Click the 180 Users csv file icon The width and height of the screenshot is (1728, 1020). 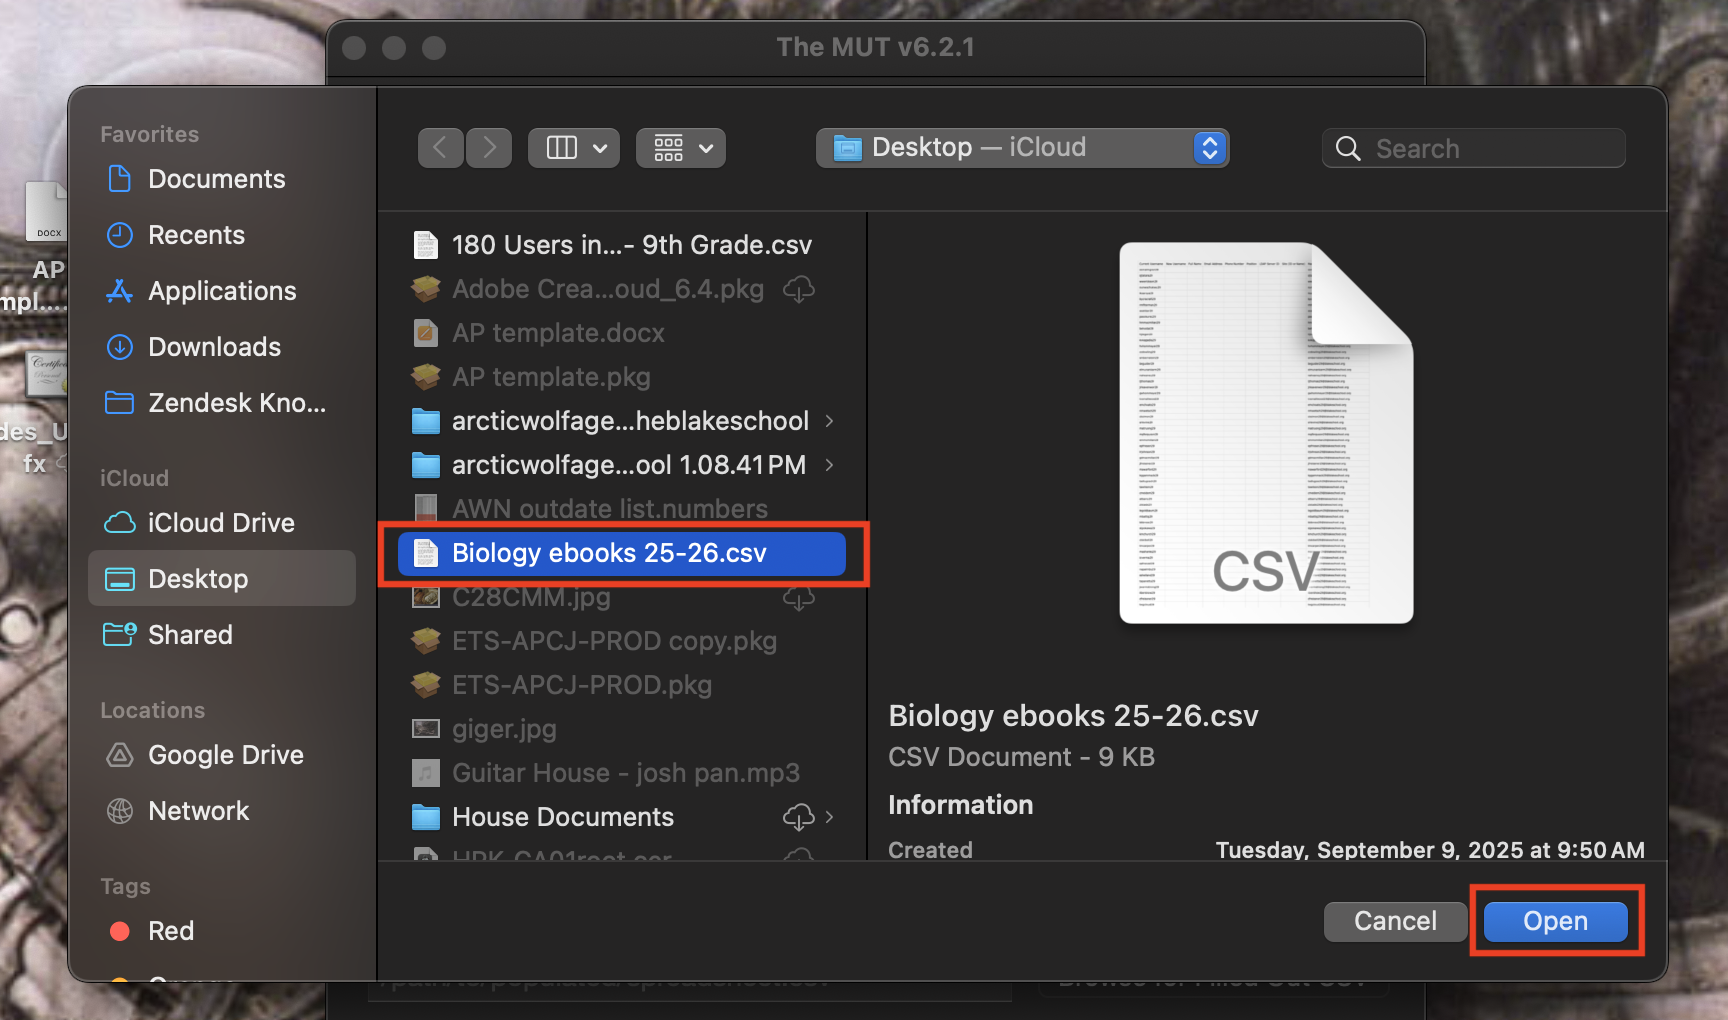426,245
